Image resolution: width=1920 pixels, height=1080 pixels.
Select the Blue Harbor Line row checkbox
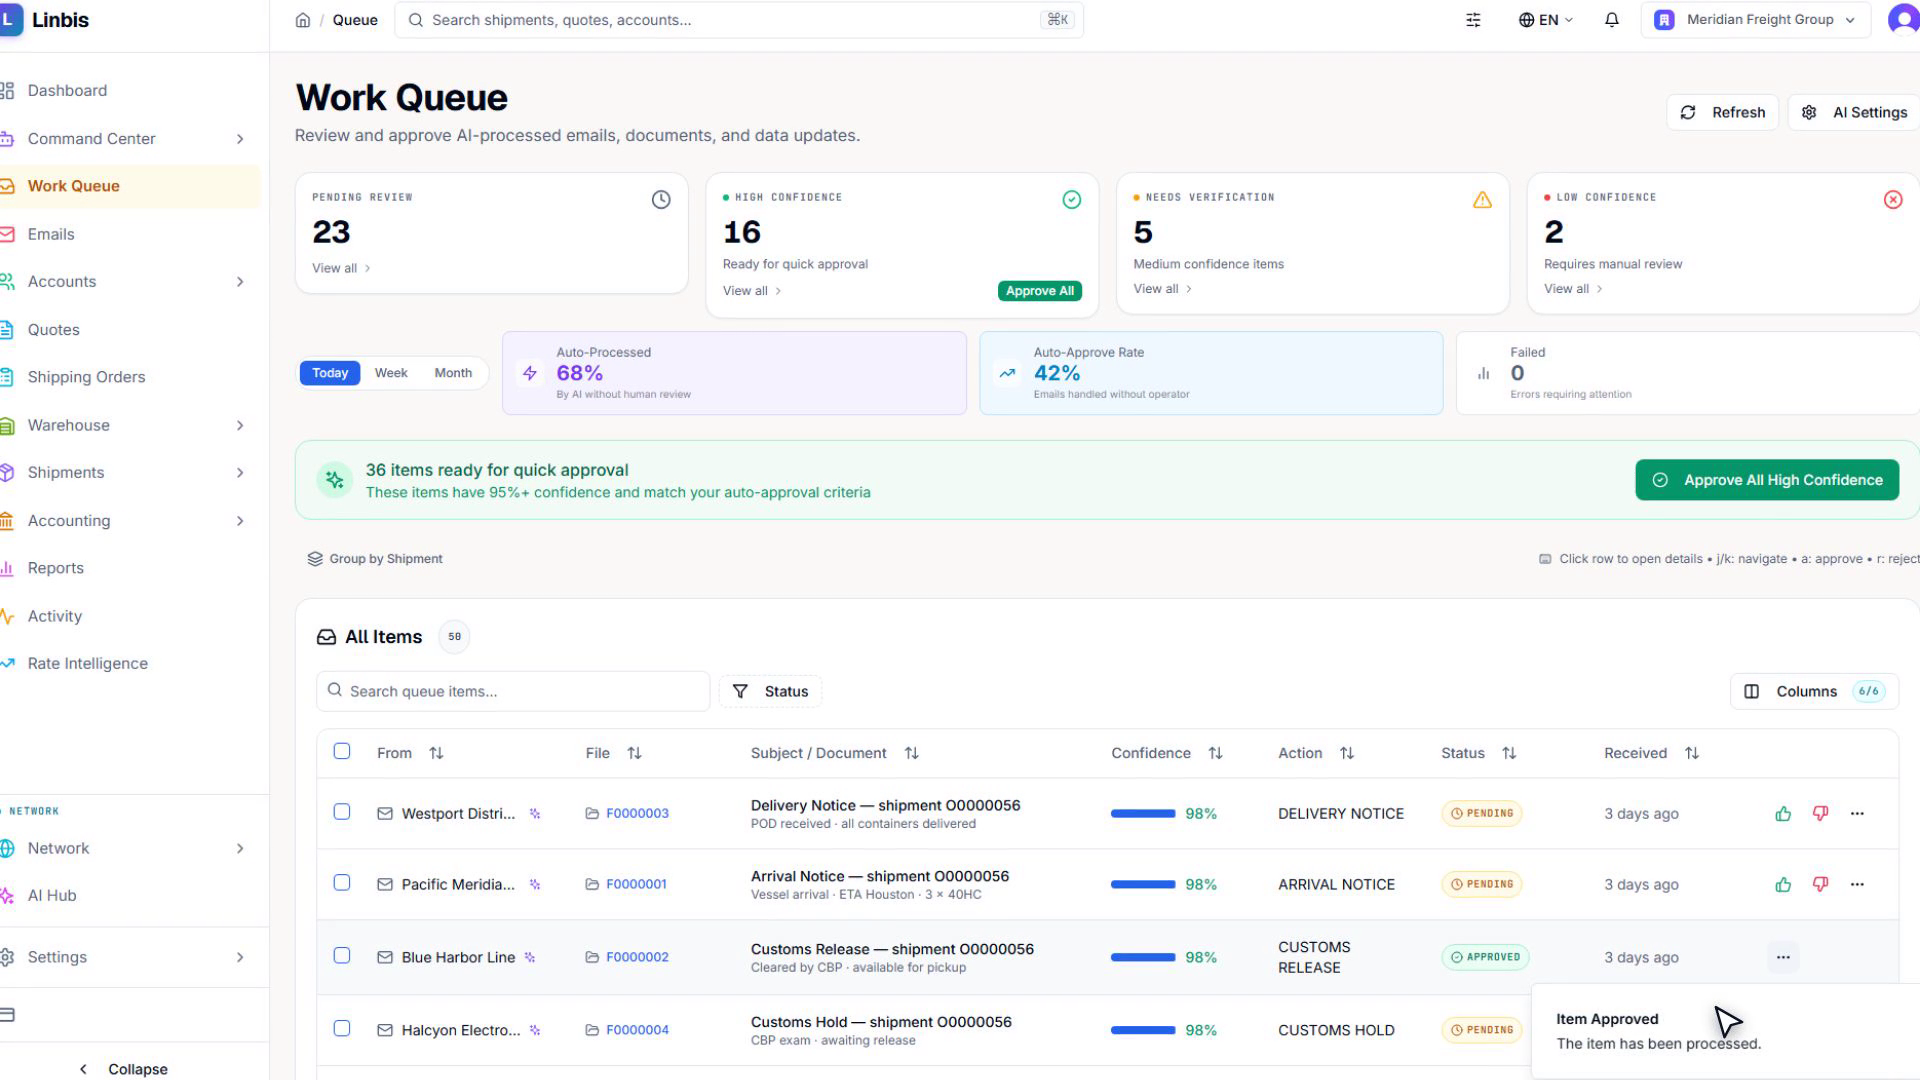[342, 956]
